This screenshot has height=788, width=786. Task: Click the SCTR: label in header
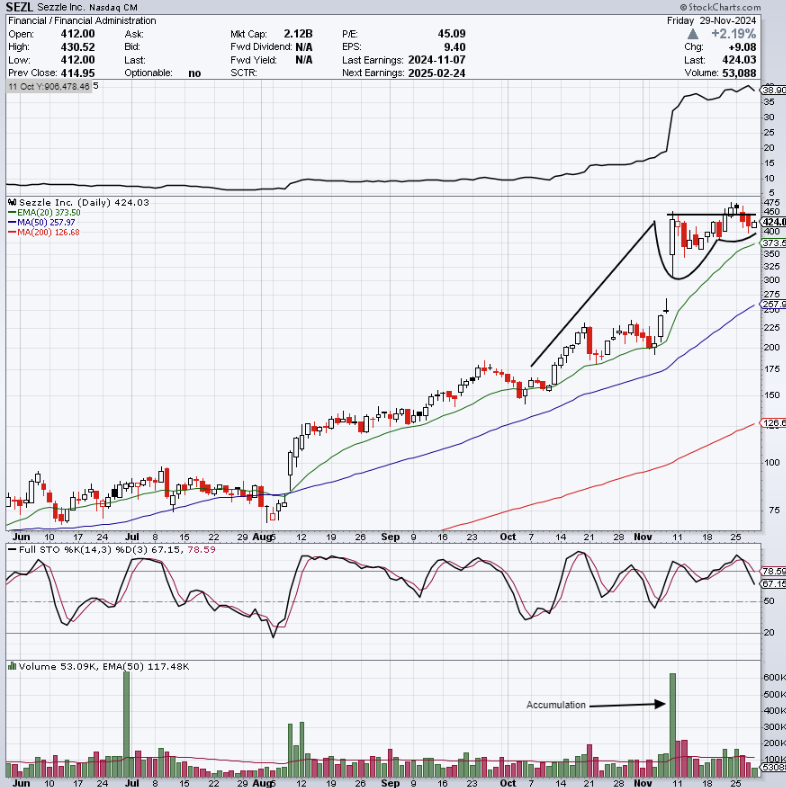244,73
